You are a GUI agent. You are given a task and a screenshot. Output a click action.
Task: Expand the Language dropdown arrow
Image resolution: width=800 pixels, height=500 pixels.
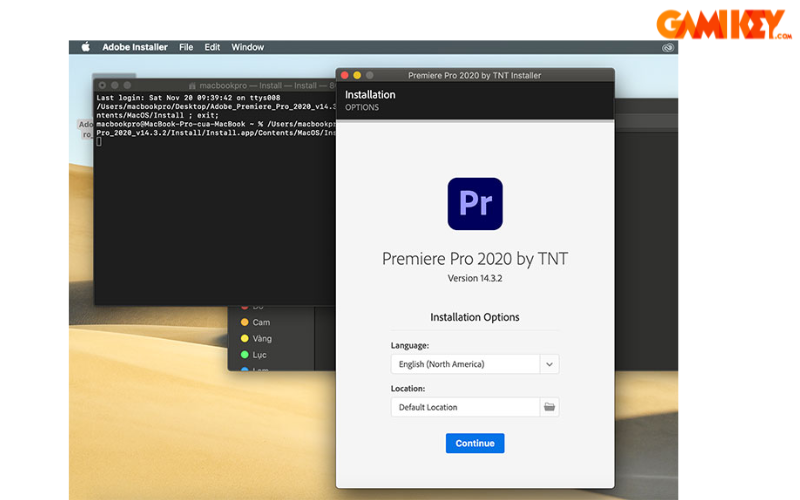[x=549, y=364]
